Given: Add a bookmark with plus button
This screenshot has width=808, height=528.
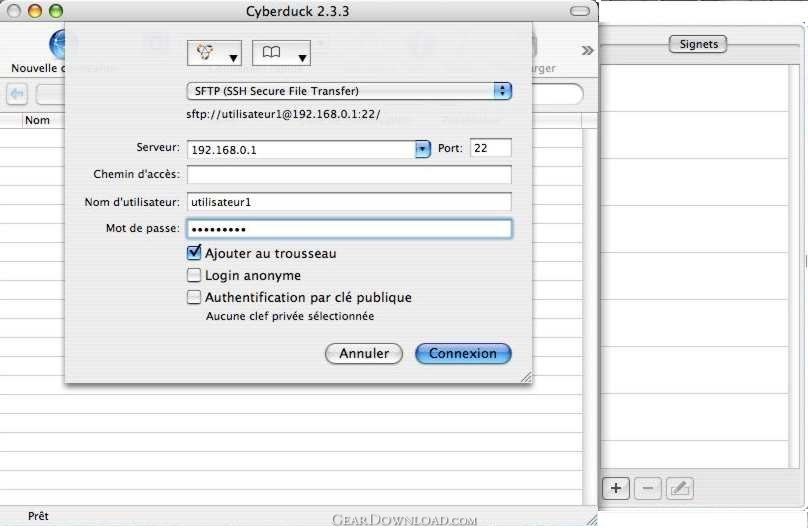Looking at the screenshot, I should 616,488.
